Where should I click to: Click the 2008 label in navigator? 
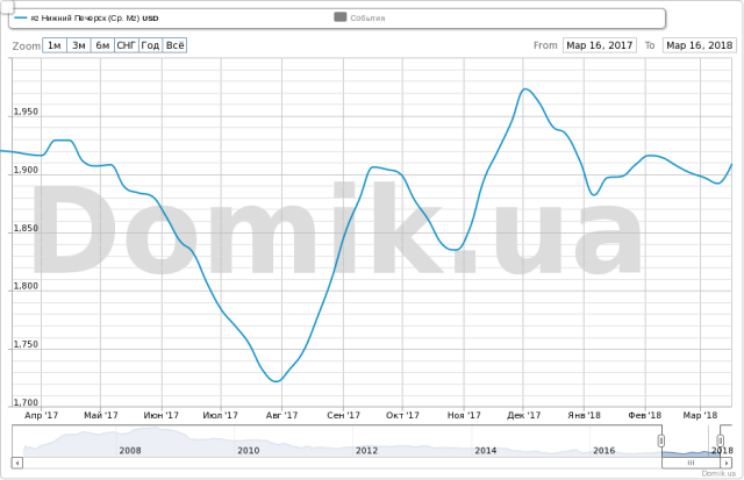tap(130, 450)
